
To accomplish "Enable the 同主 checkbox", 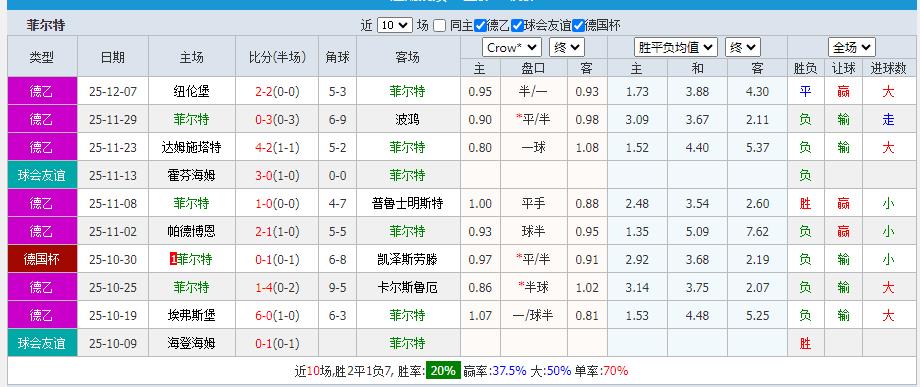I will click(439, 25).
